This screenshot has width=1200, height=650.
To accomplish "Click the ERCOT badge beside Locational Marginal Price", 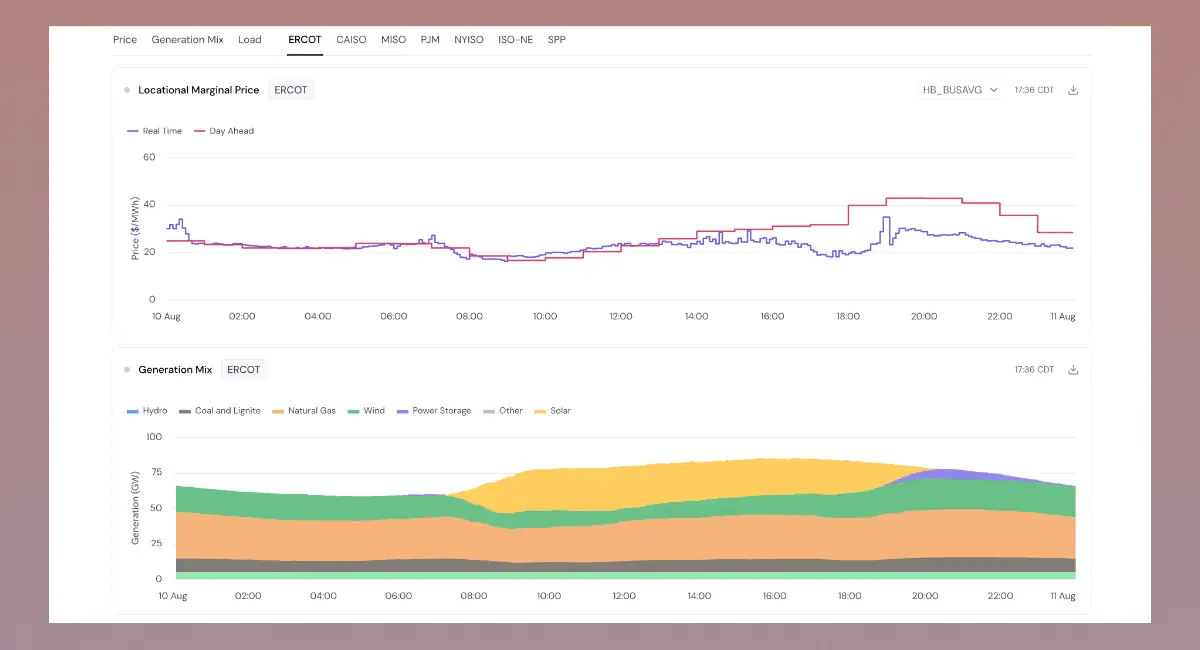I will click(x=291, y=90).
